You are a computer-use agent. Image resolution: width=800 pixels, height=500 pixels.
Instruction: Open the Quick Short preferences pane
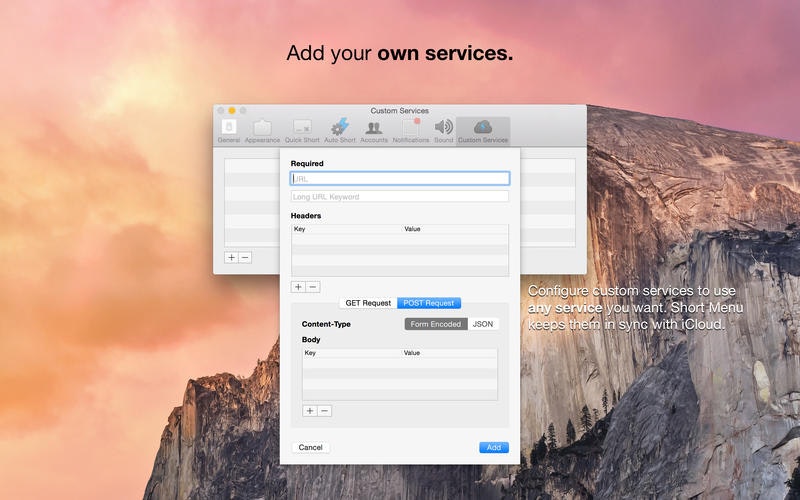(302, 131)
